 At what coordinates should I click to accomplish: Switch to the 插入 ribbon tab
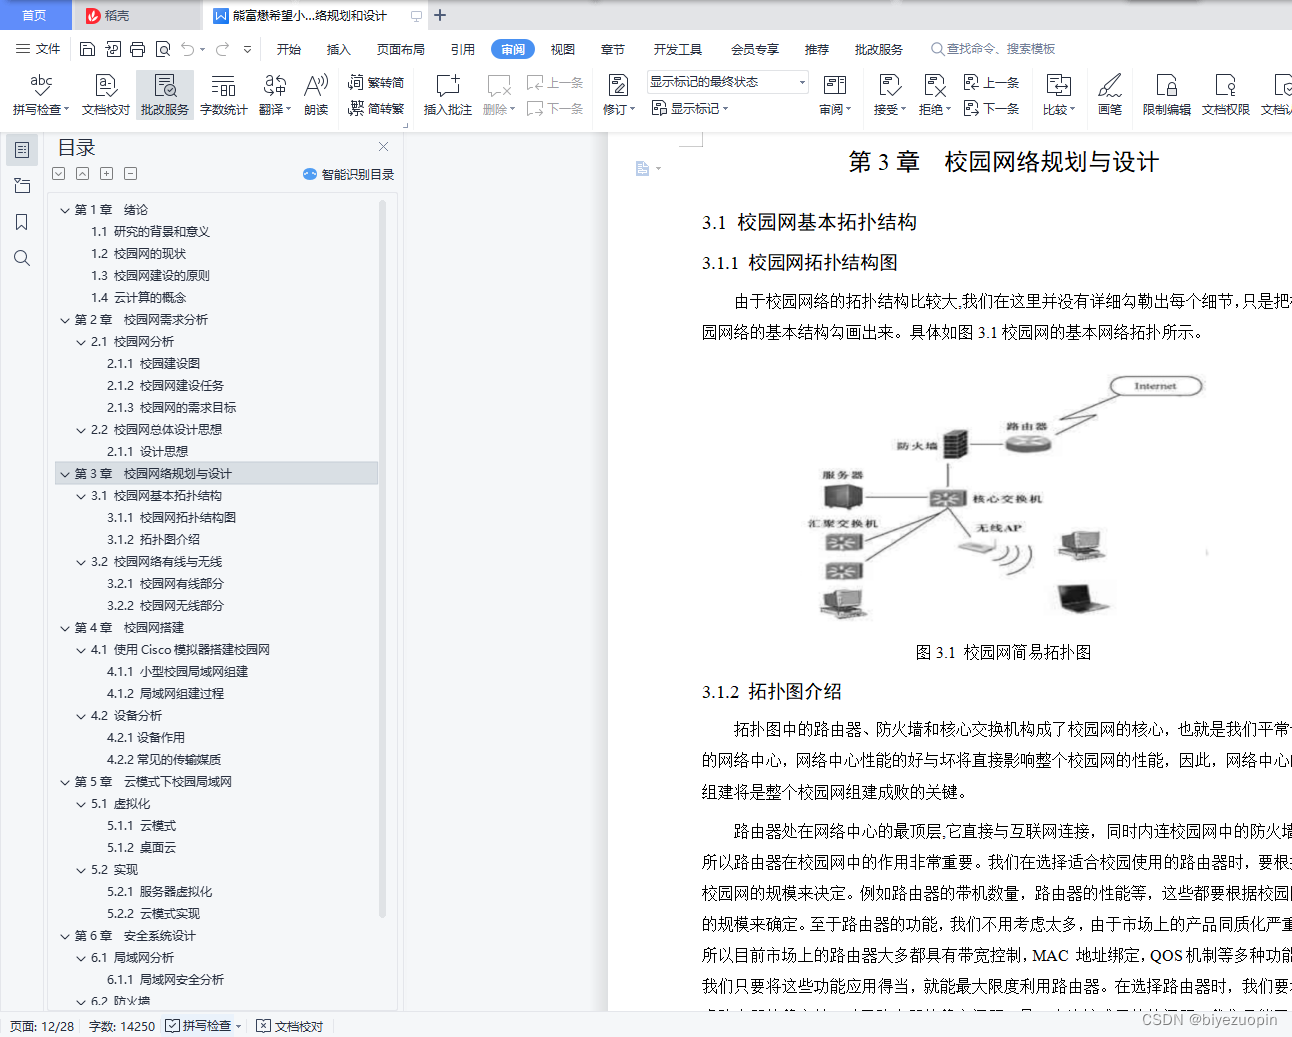pyautogui.click(x=339, y=49)
